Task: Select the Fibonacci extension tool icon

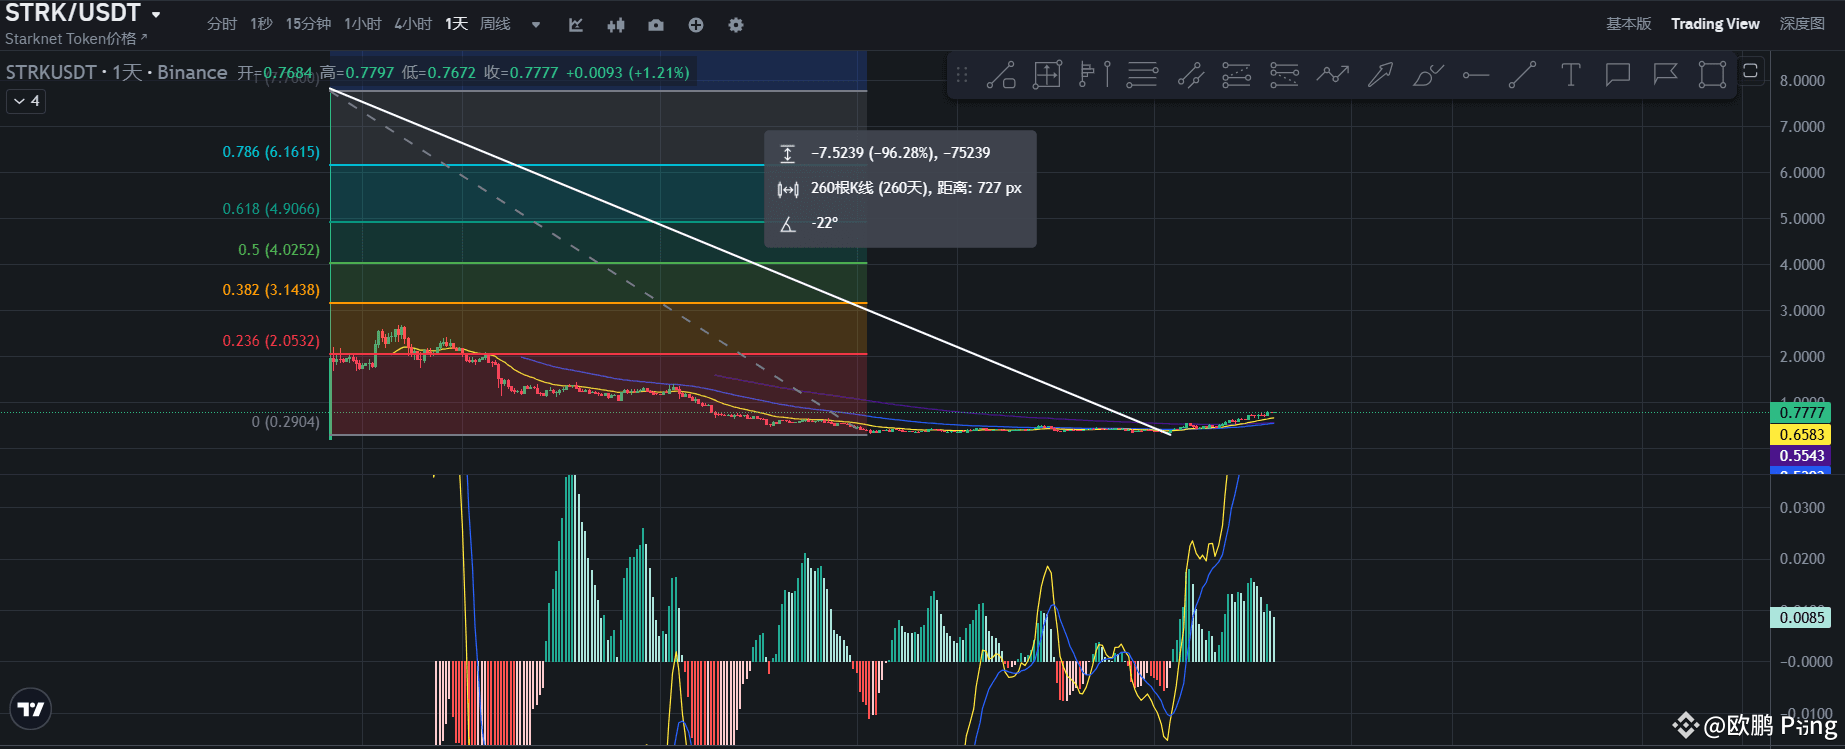Action: (1284, 75)
